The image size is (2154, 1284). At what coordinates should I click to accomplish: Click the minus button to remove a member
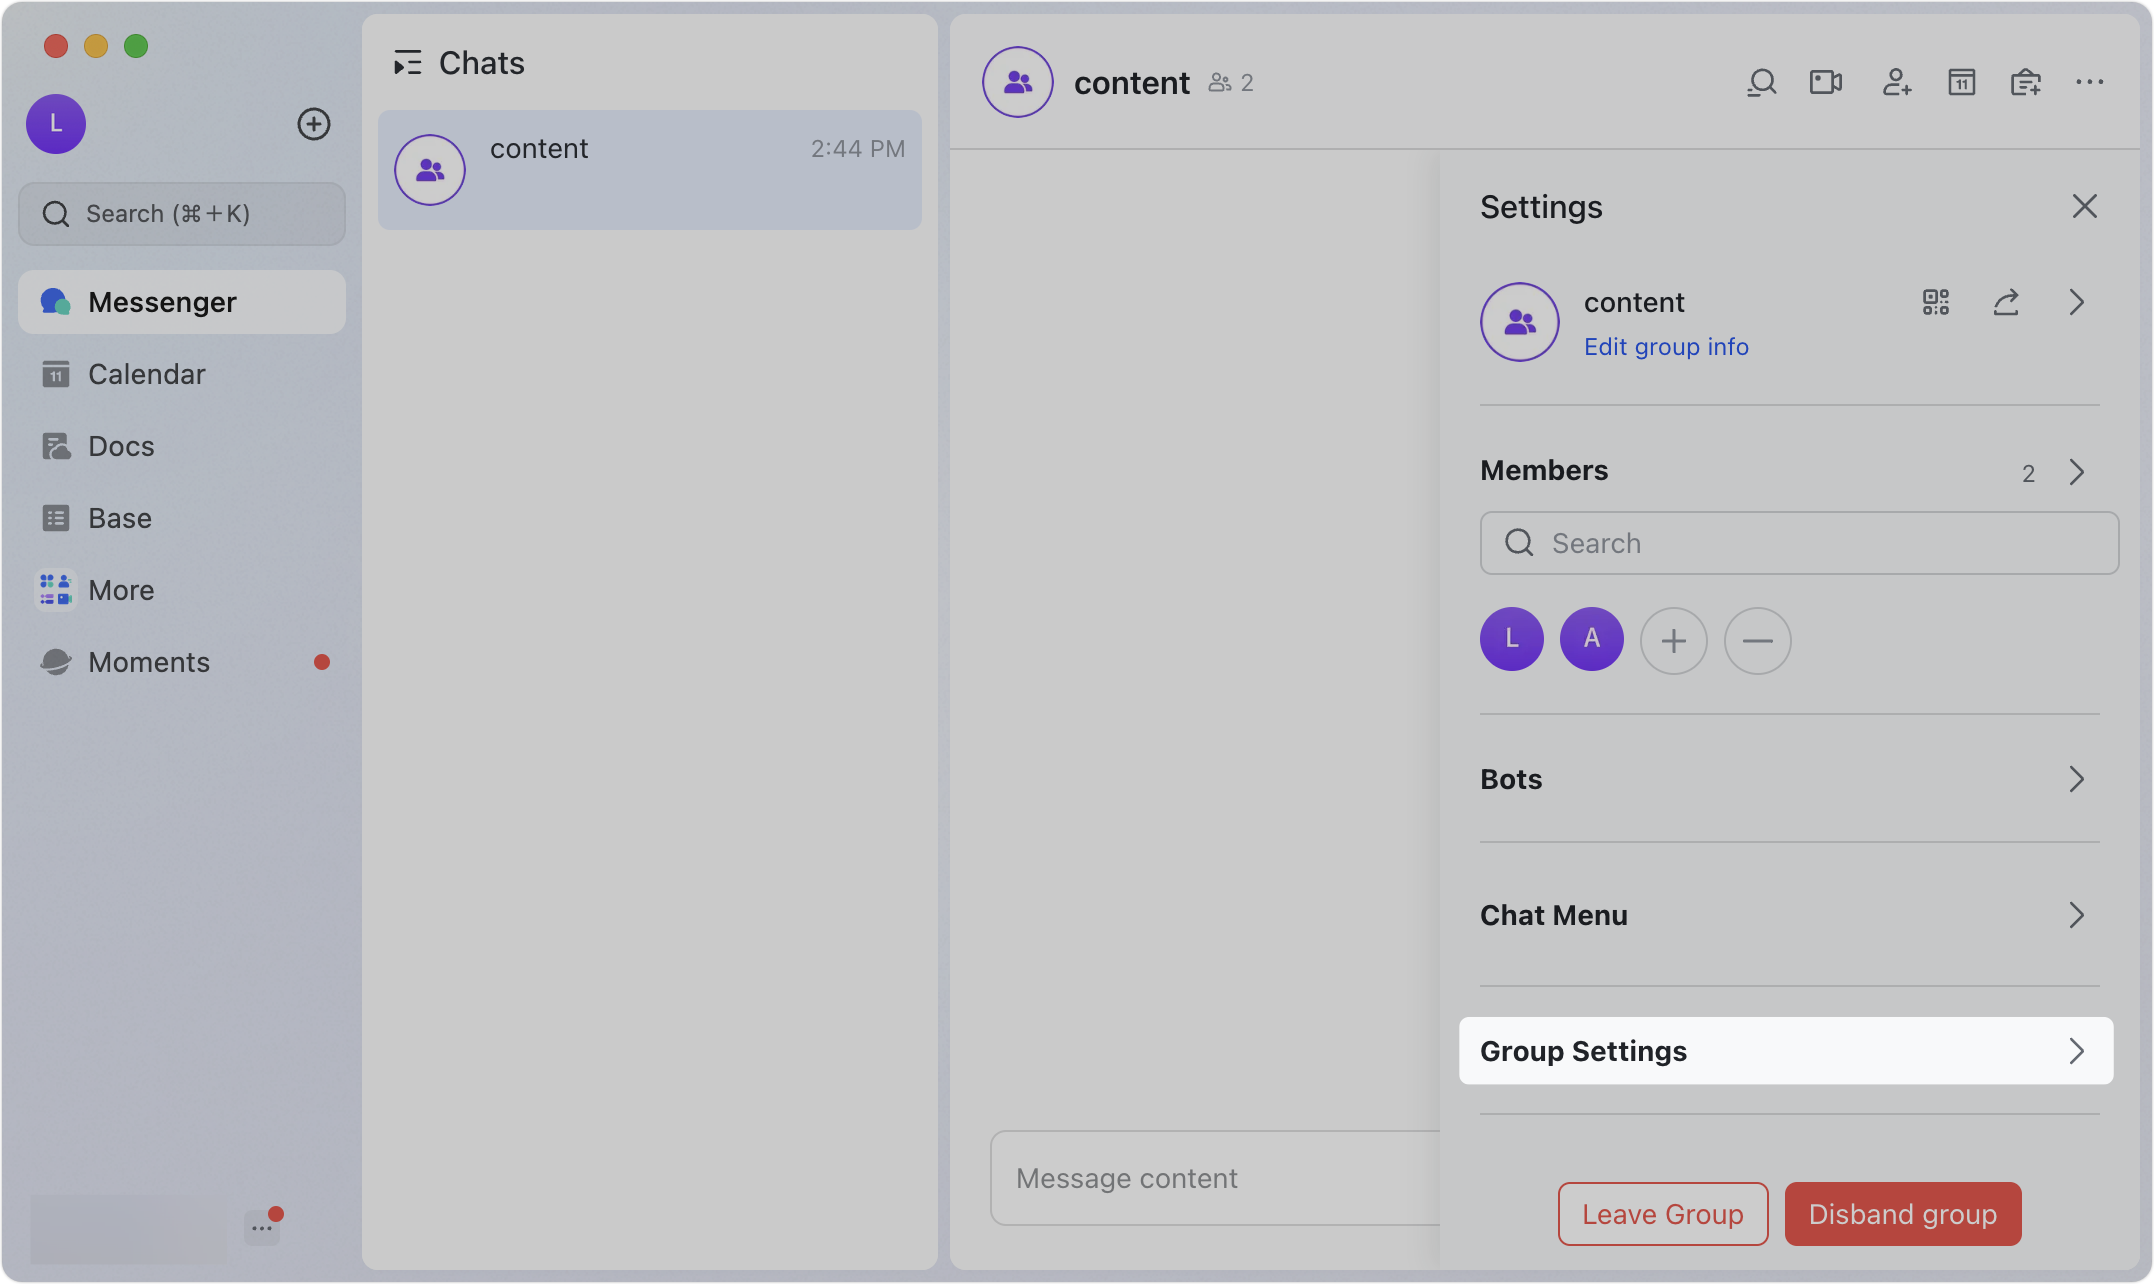click(1757, 641)
